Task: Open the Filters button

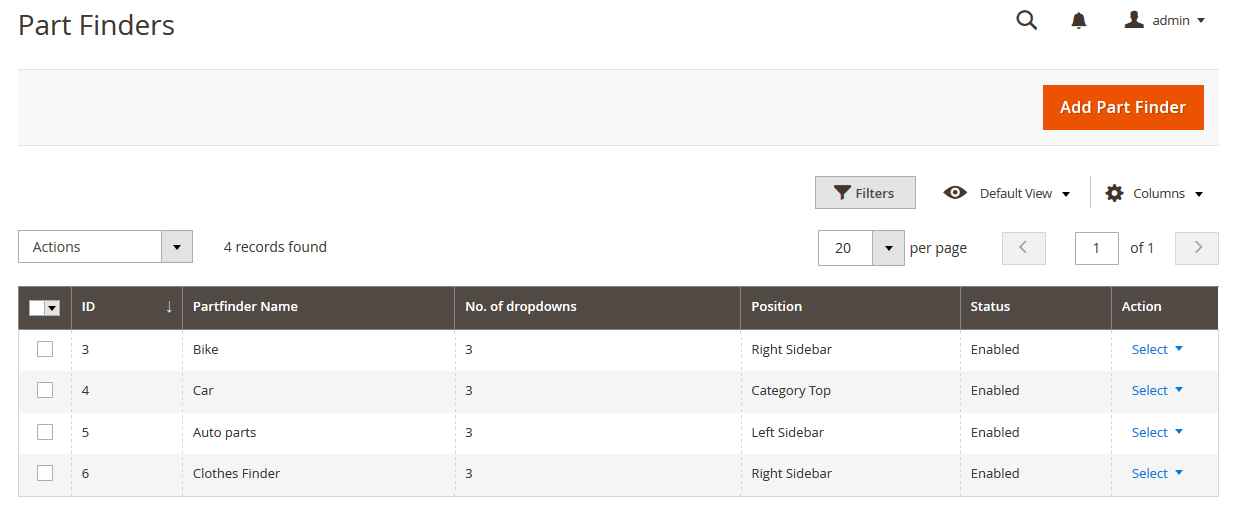Action: coord(865,193)
